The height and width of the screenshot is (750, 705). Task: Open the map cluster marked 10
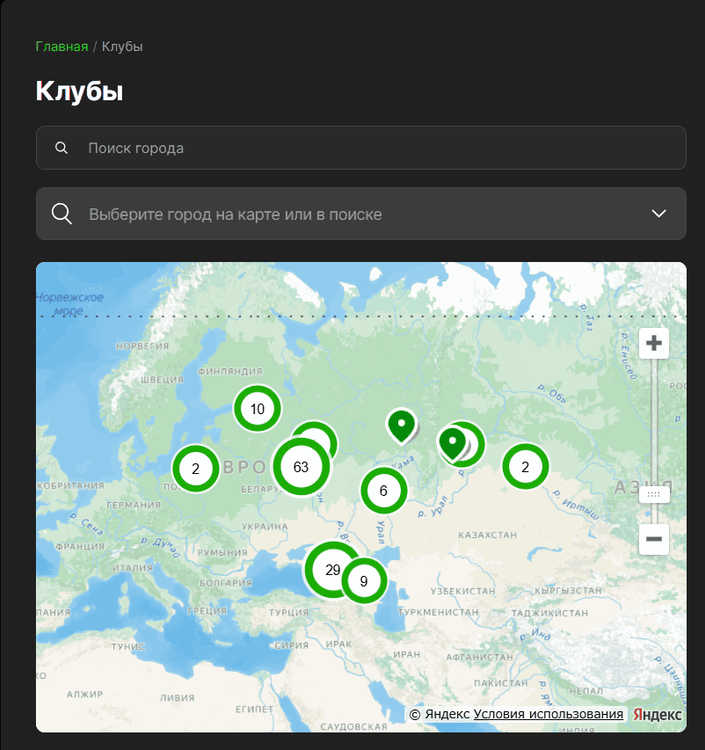pos(257,409)
